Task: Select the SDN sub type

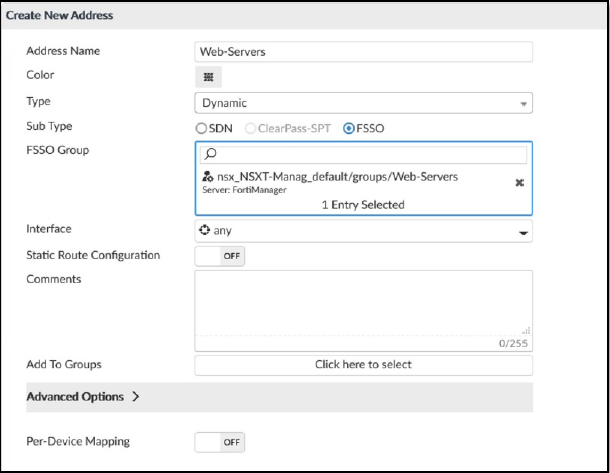Action: (201, 128)
